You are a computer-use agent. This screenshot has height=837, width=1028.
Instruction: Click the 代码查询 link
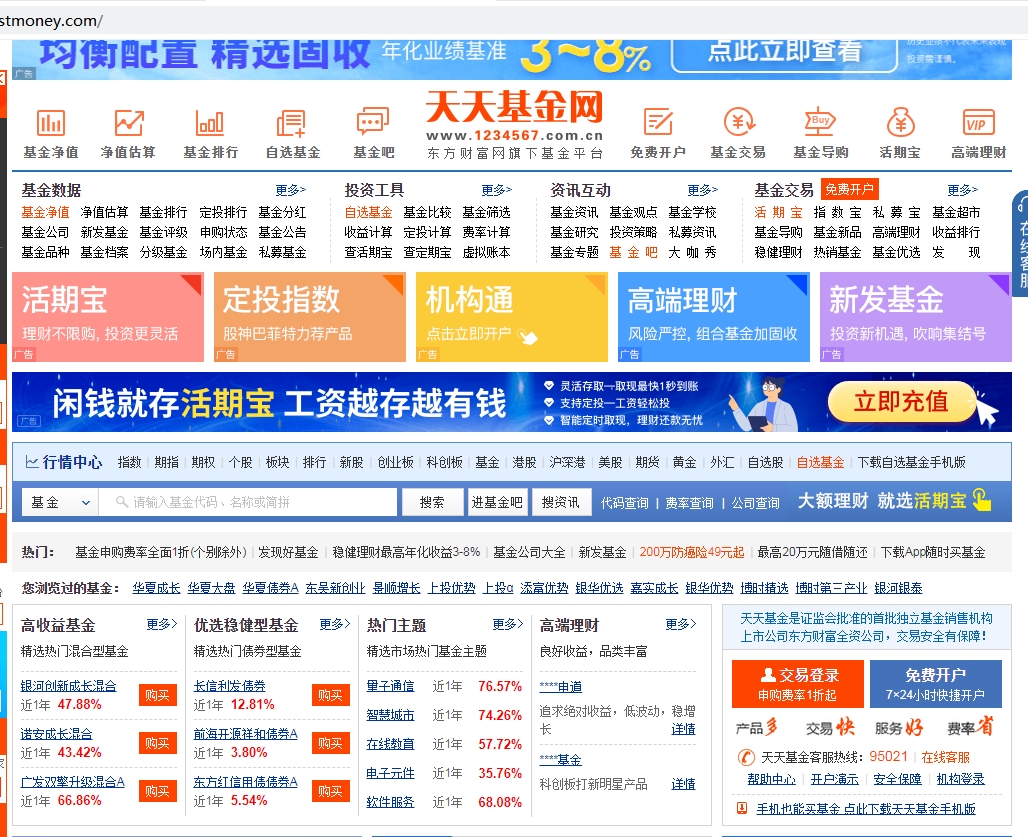click(x=624, y=503)
